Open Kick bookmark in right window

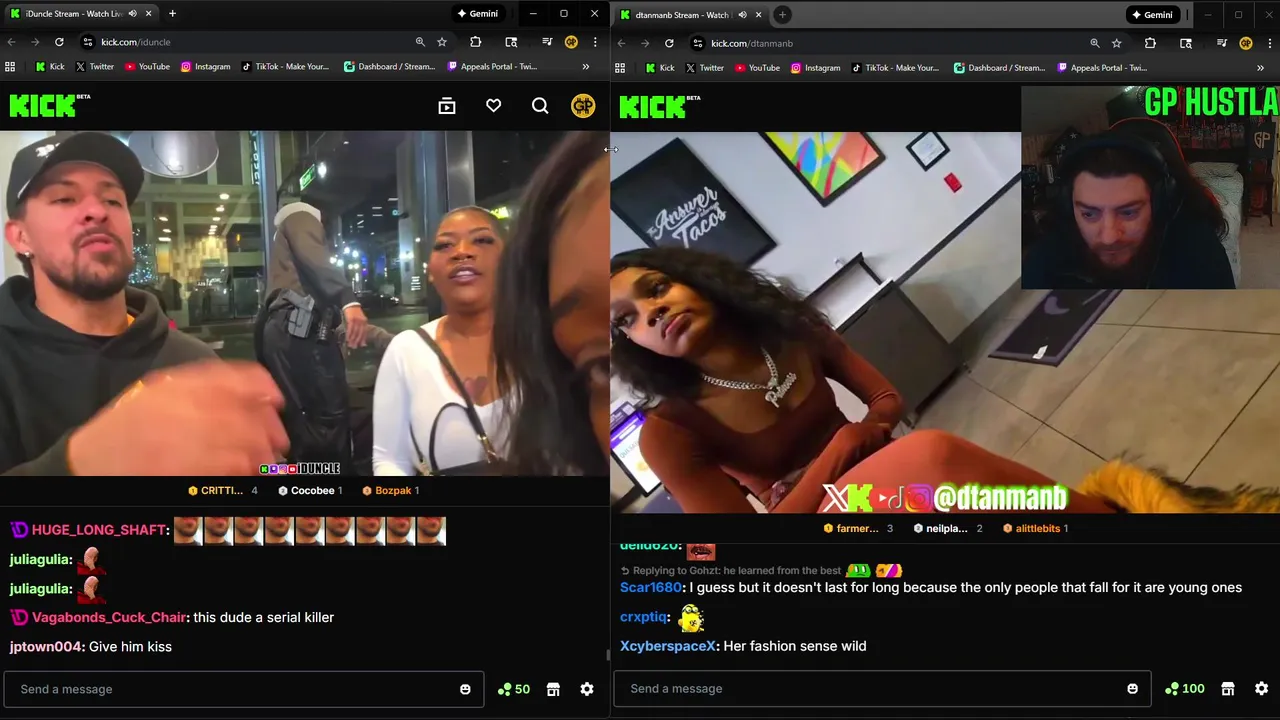pyautogui.click(x=660, y=68)
